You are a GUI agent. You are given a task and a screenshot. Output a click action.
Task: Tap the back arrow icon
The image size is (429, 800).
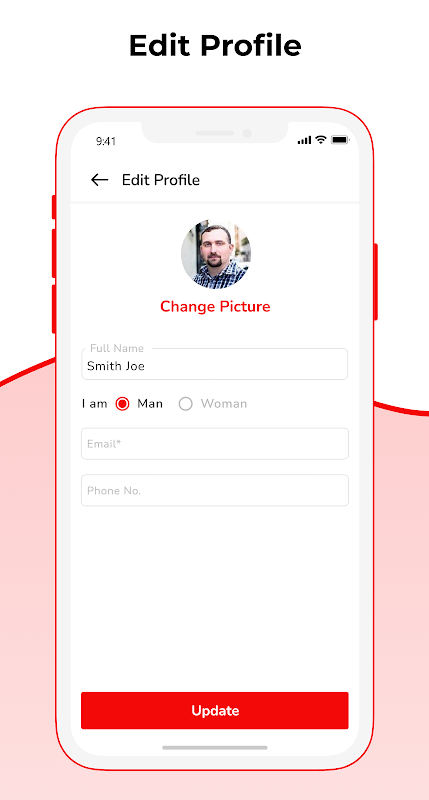click(x=99, y=180)
